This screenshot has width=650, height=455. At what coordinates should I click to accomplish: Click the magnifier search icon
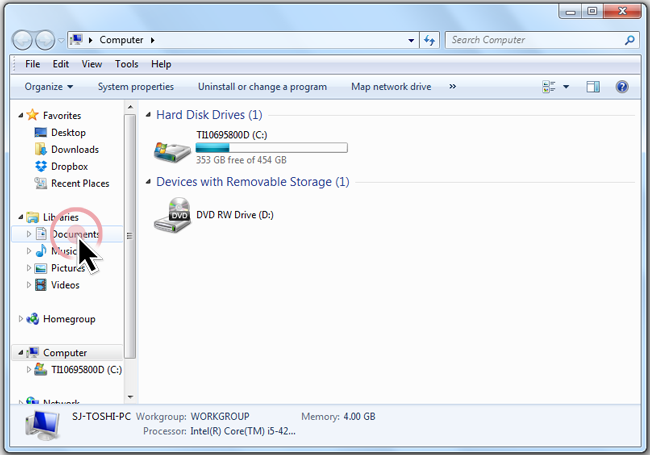(629, 40)
